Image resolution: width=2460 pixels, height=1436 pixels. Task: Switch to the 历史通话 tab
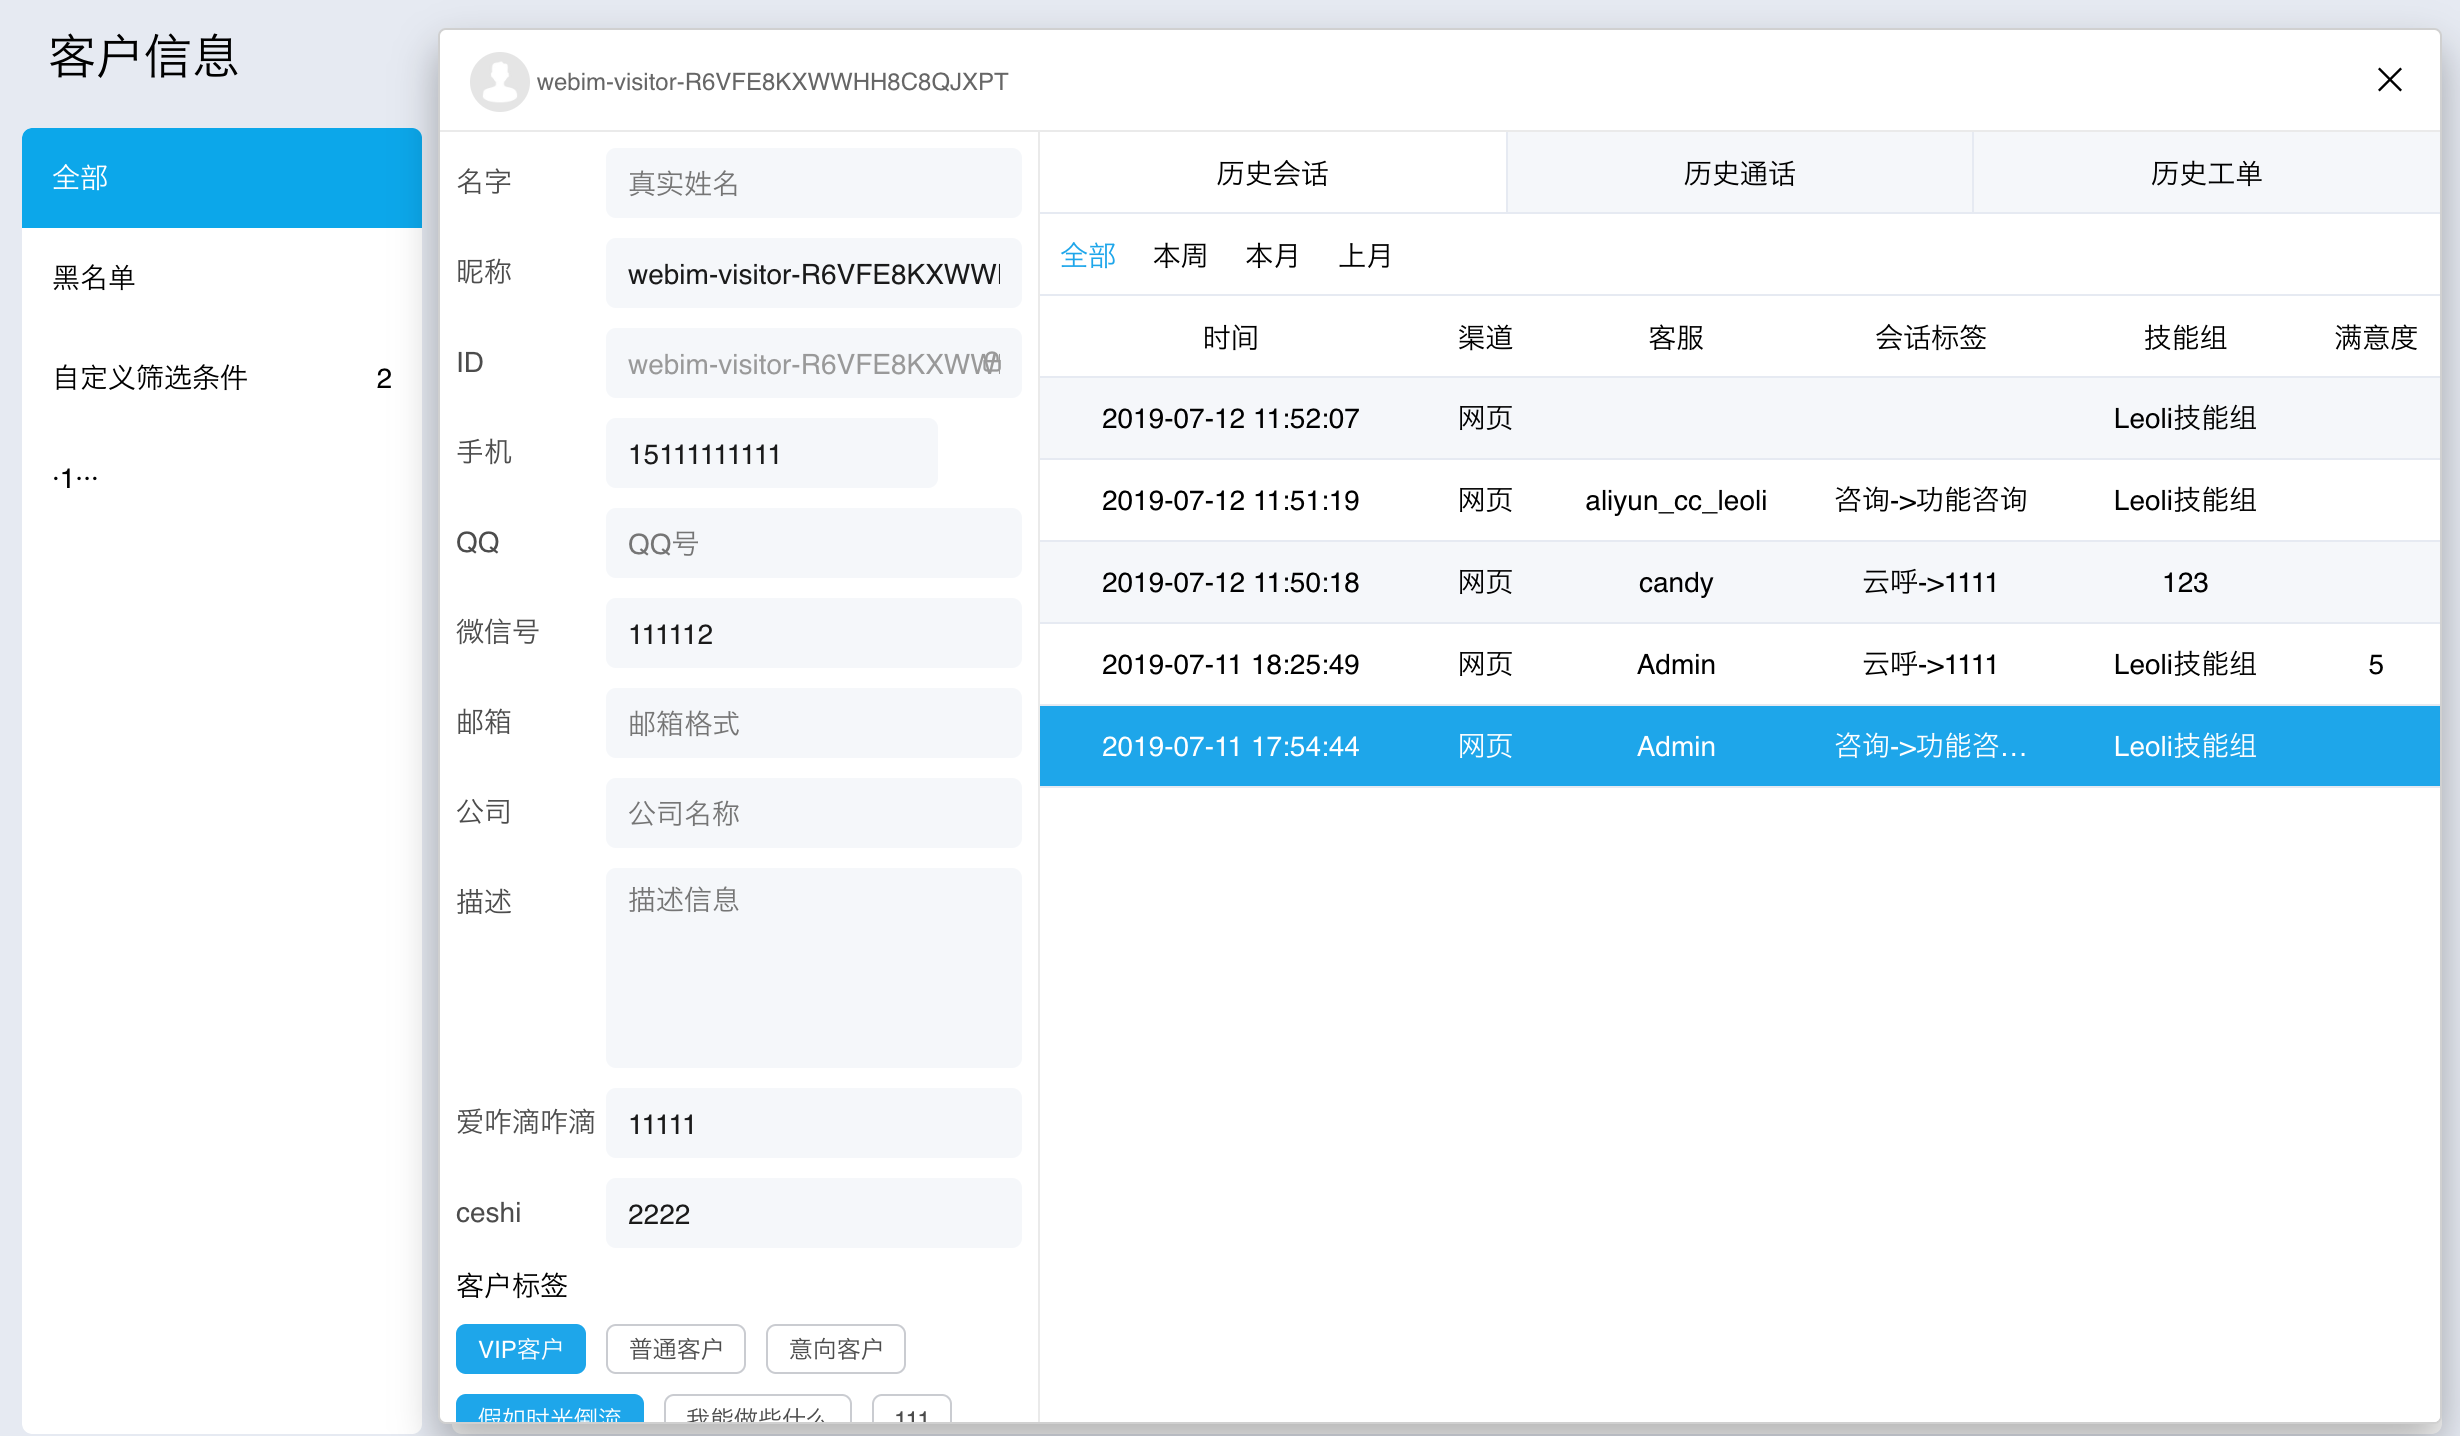point(1739,173)
